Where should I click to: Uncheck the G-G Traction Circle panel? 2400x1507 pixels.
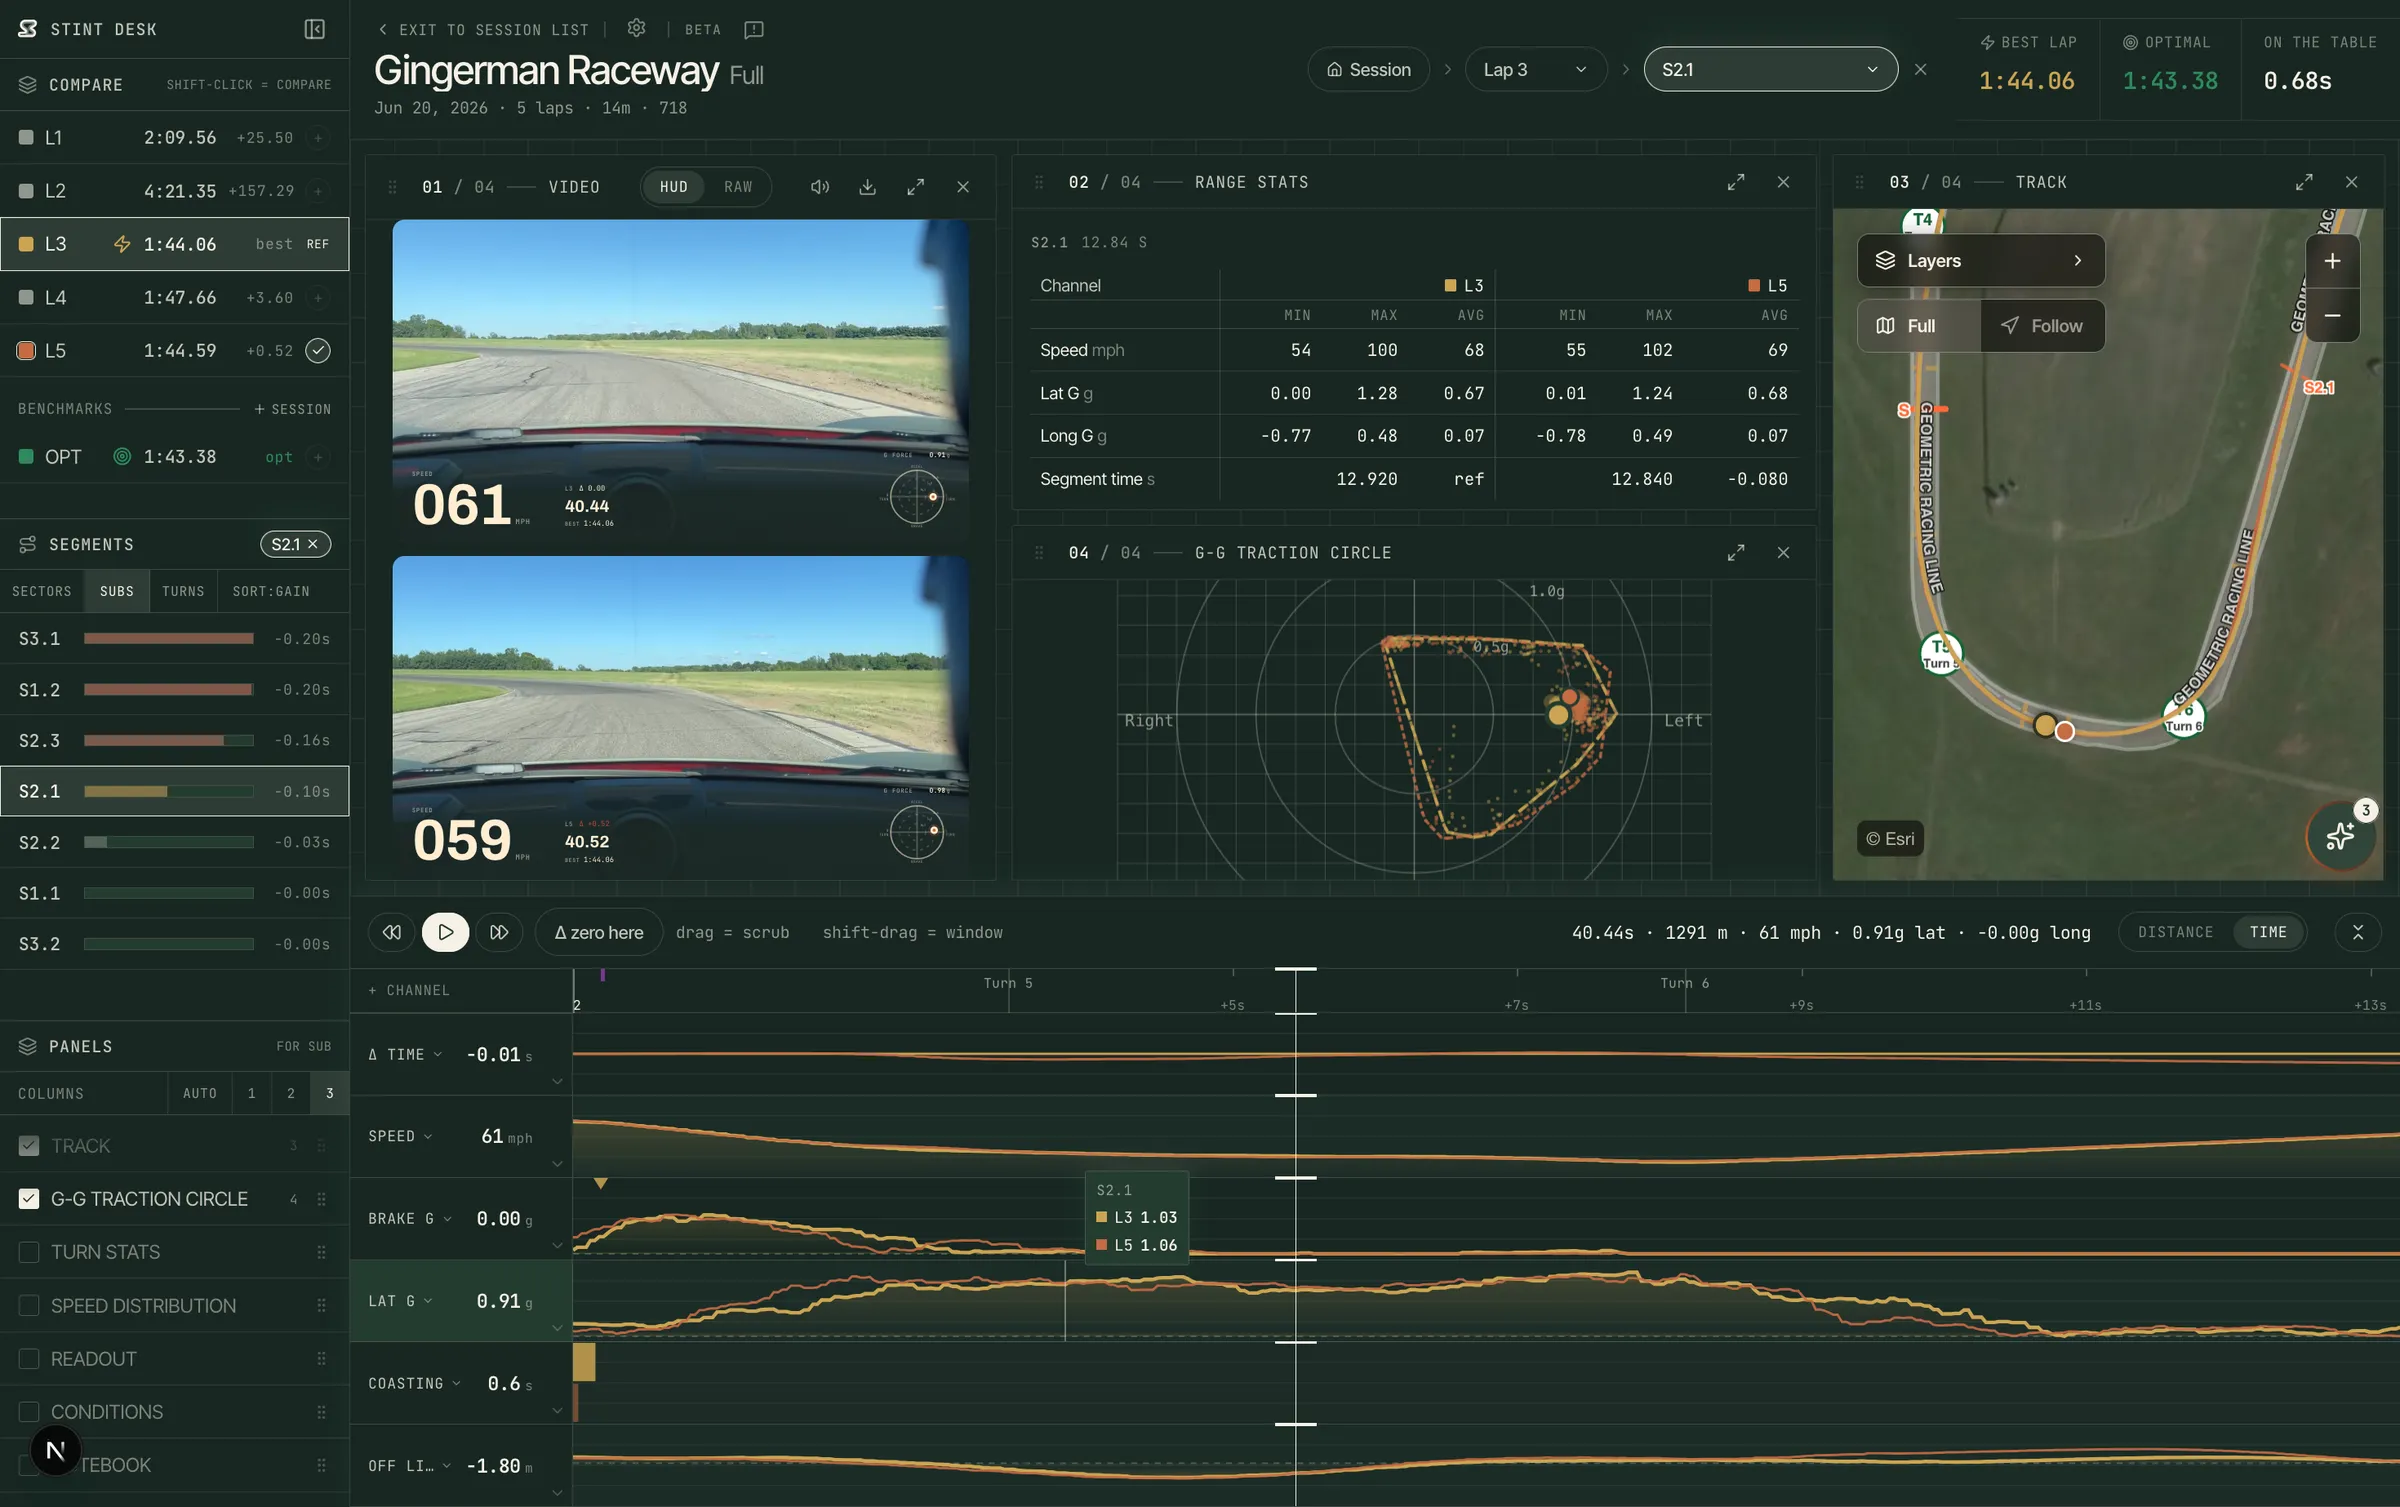pos(29,1199)
